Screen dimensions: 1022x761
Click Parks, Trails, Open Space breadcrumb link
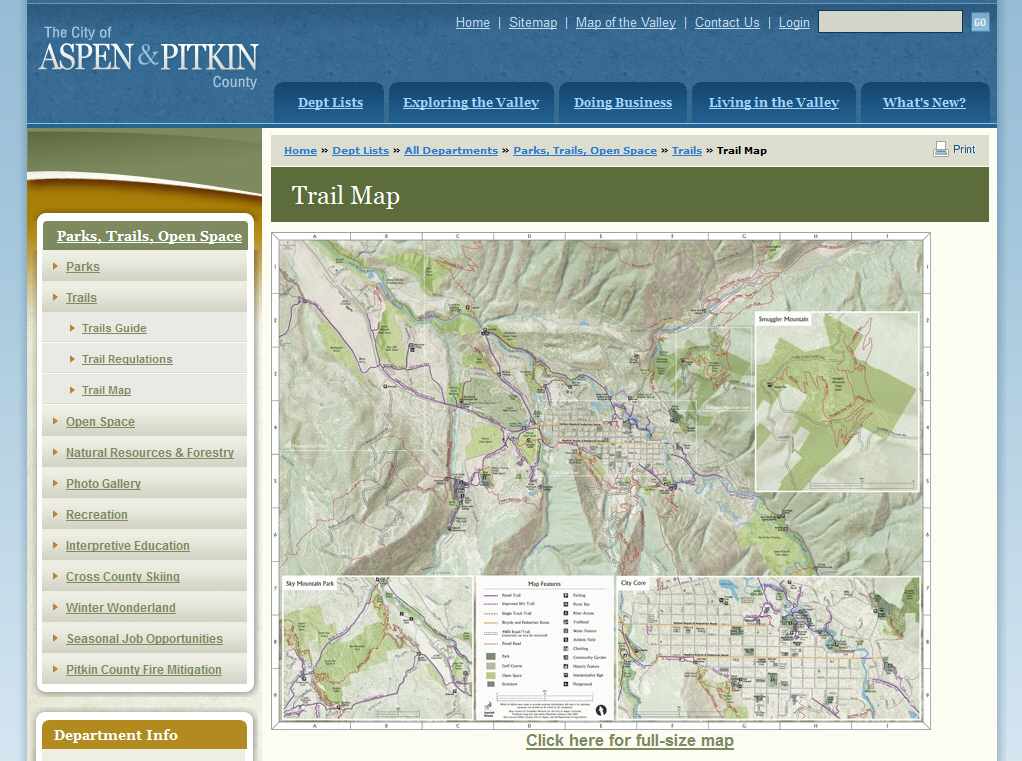(585, 151)
